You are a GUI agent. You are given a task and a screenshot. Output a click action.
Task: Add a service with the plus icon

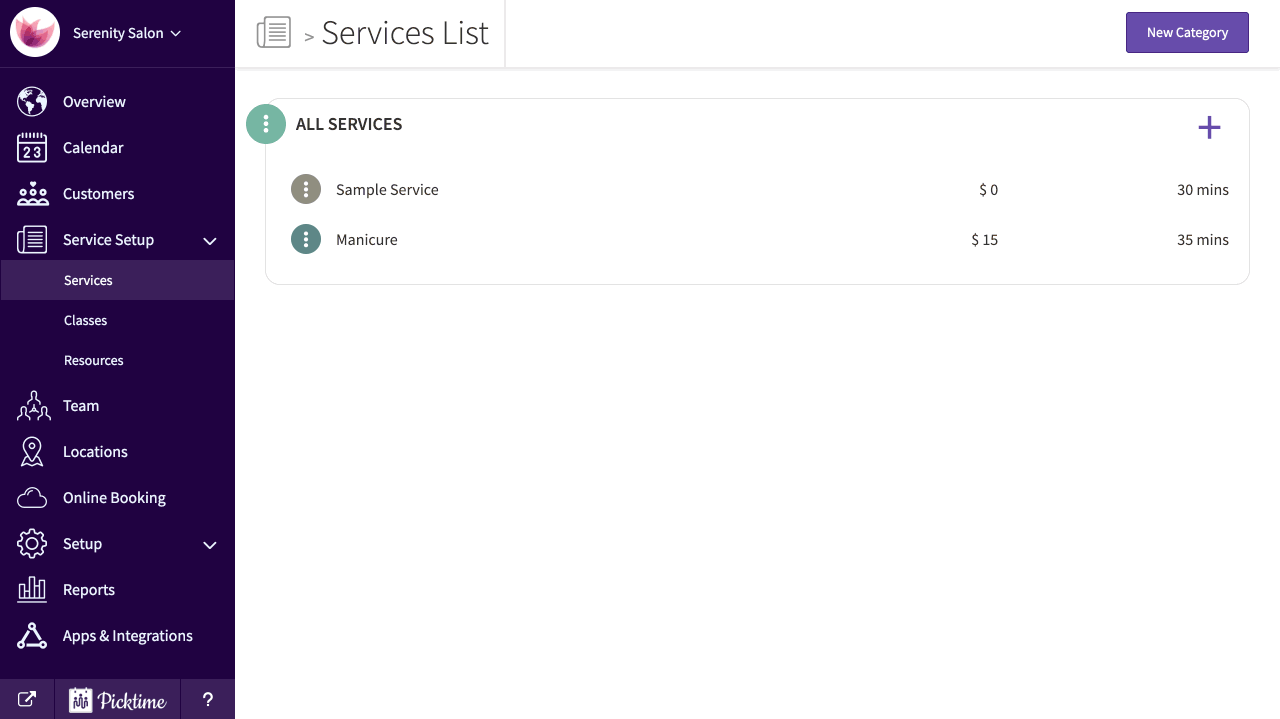tap(1209, 127)
